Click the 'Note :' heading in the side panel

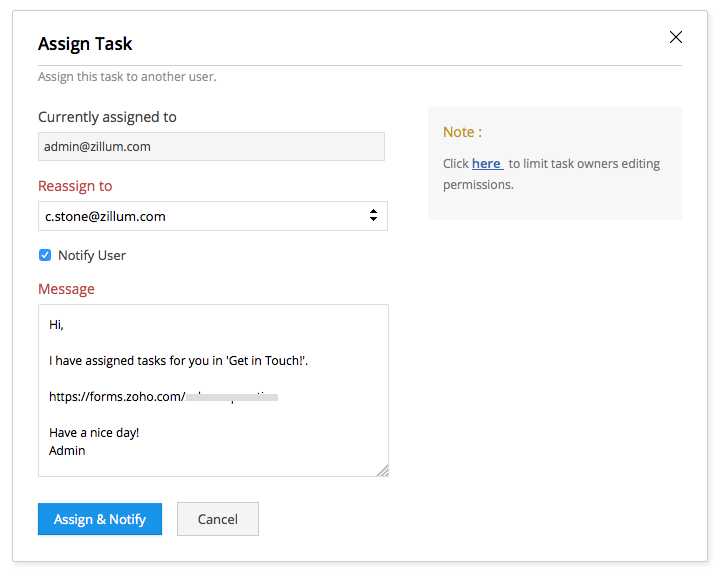pyautogui.click(x=462, y=132)
